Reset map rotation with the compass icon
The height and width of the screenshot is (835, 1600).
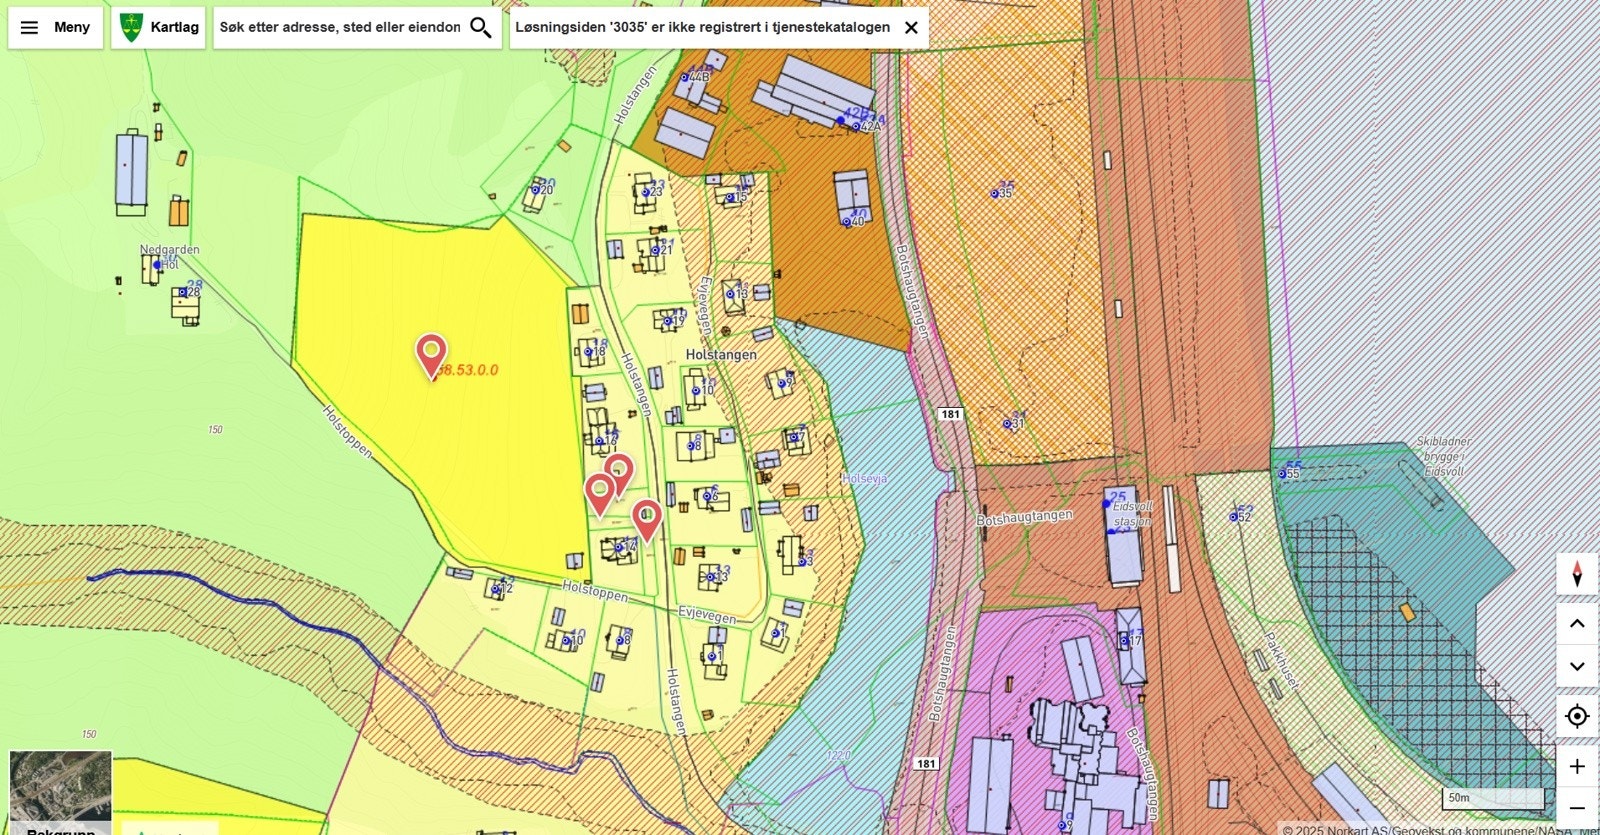(1577, 574)
